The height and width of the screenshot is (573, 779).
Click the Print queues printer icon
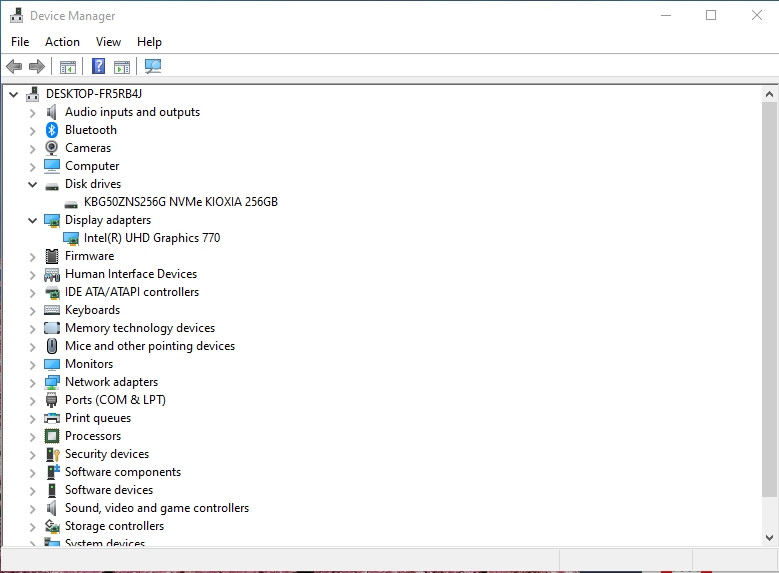[x=52, y=418]
